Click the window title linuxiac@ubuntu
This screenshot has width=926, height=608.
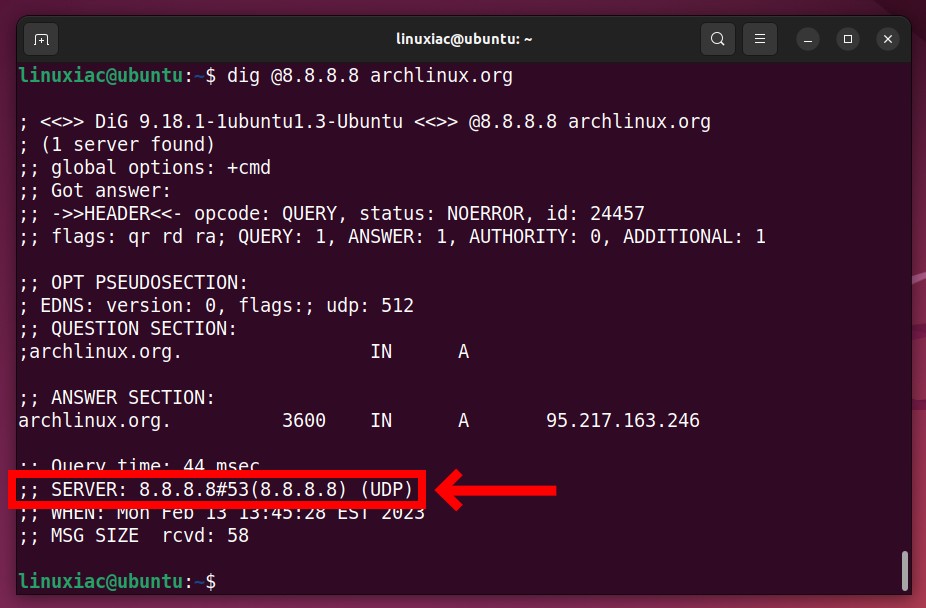464,40
